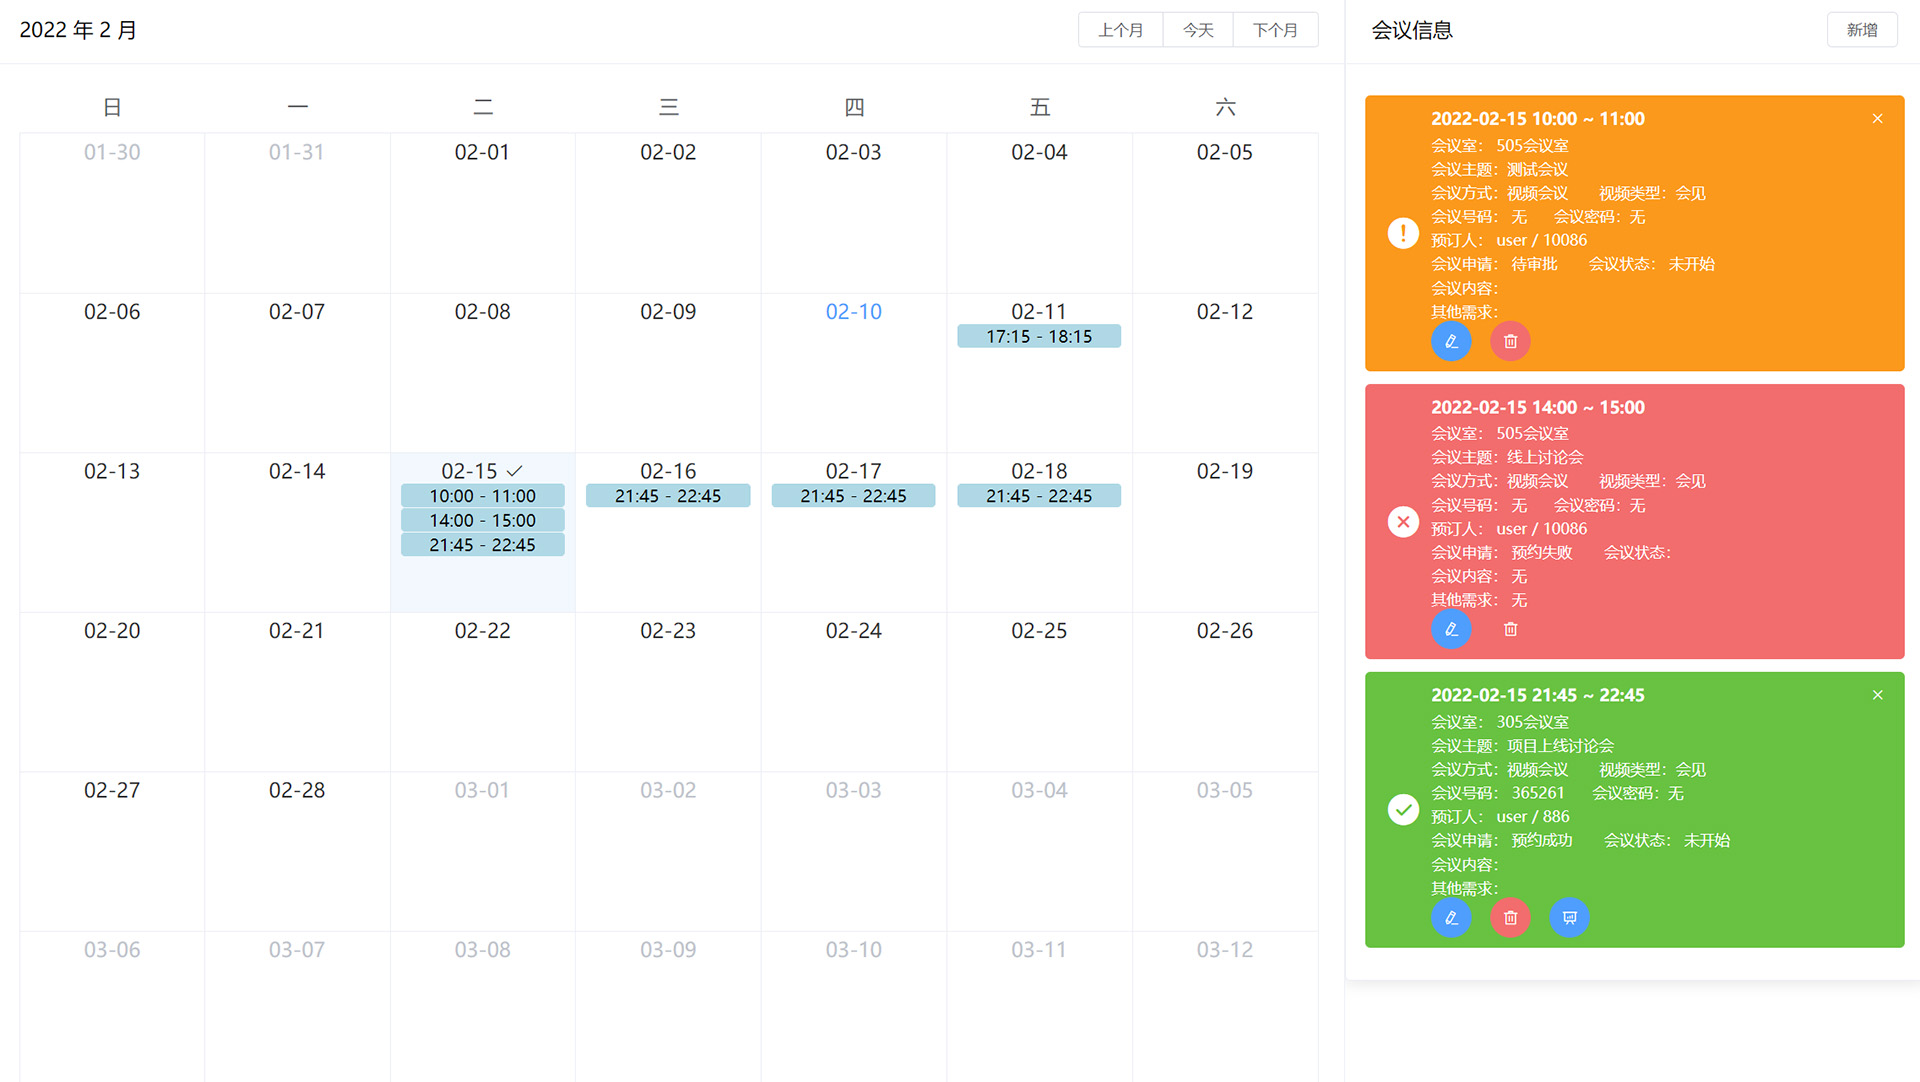The image size is (1920, 1082).
Task: Delete the green 项目上线讨论会 meeting
Action: coord(1510,917)
